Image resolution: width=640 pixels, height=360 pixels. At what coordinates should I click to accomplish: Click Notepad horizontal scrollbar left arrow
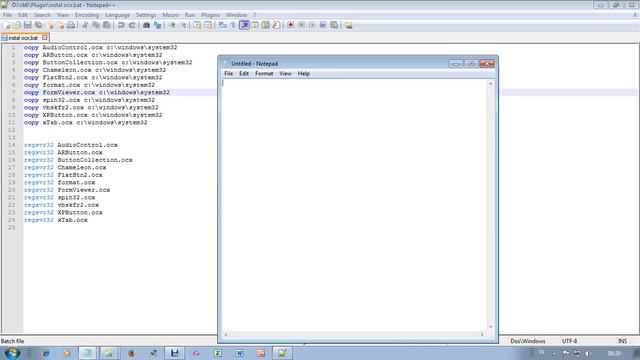[226, 335]
